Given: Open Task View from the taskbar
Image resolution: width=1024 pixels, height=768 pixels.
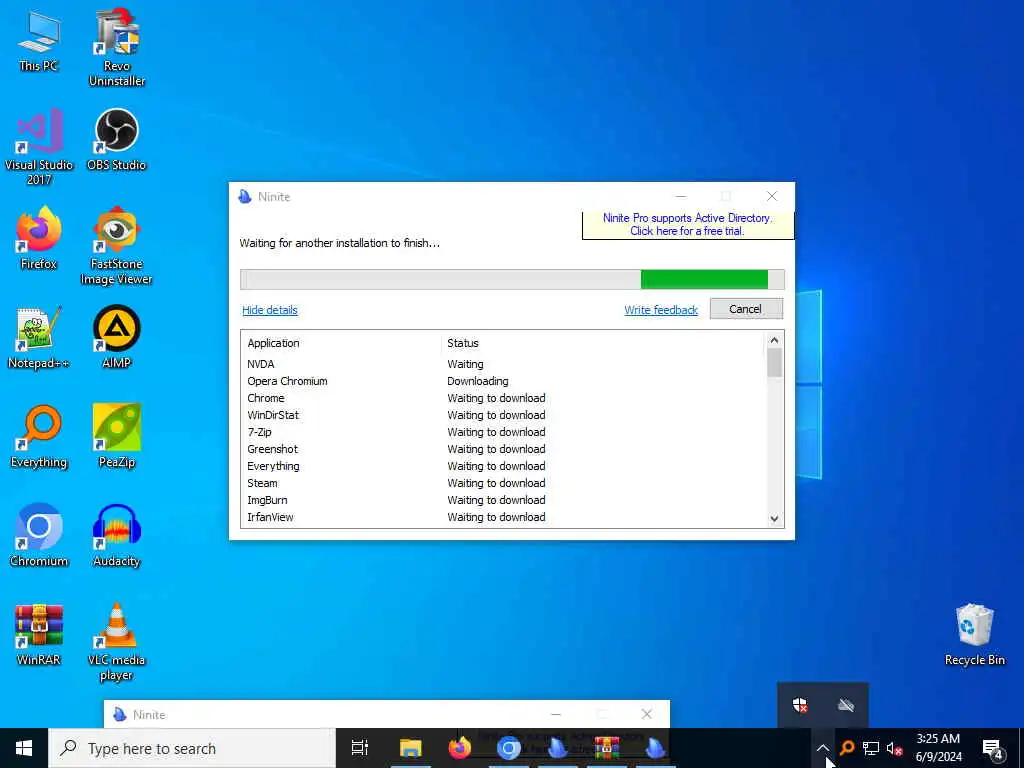Looking at the screenshot, I should 359,748.
